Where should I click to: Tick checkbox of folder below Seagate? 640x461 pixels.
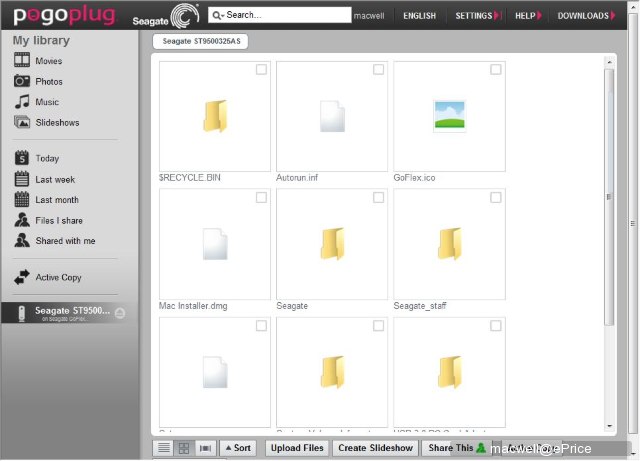[378, 326]
